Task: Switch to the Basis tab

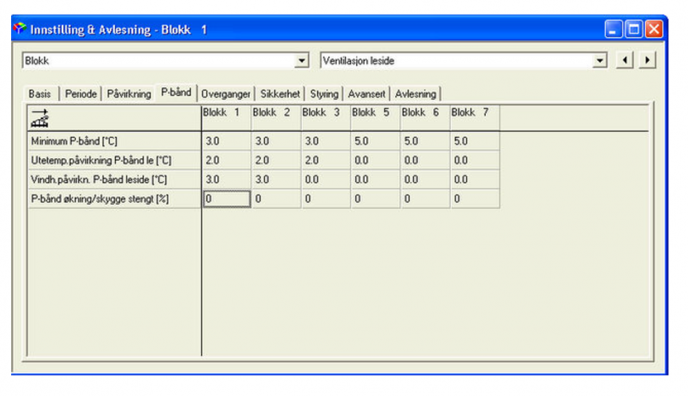Action: (40, 94)
